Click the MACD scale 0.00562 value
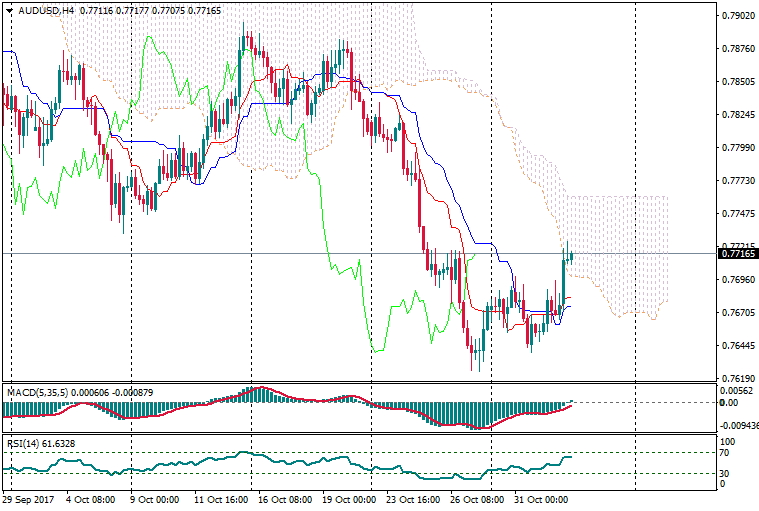The width and height of the screenshot is (759, 511). click(x=737, y=392)
